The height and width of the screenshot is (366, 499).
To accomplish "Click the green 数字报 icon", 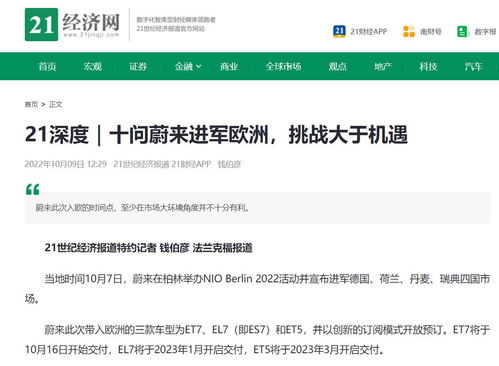I will pos(462,32).
